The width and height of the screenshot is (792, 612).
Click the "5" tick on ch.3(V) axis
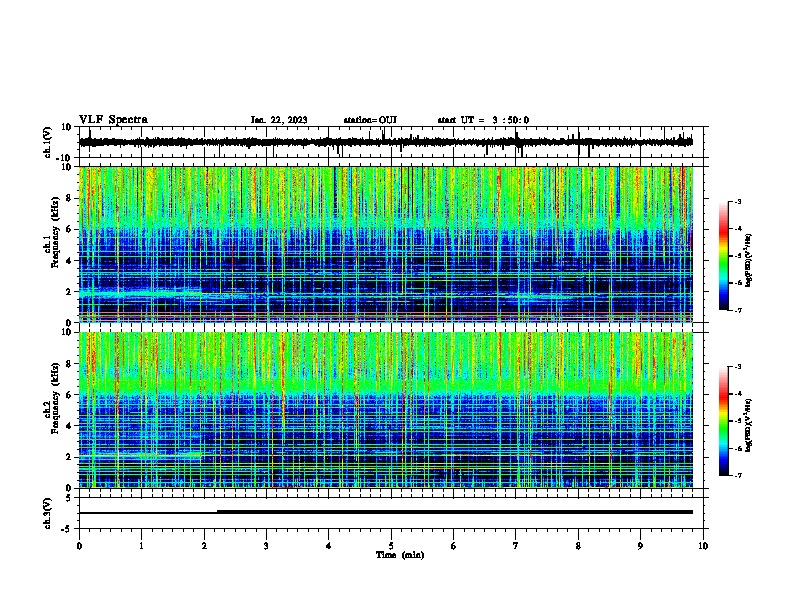pyautogui.click(x=70, y=498)
